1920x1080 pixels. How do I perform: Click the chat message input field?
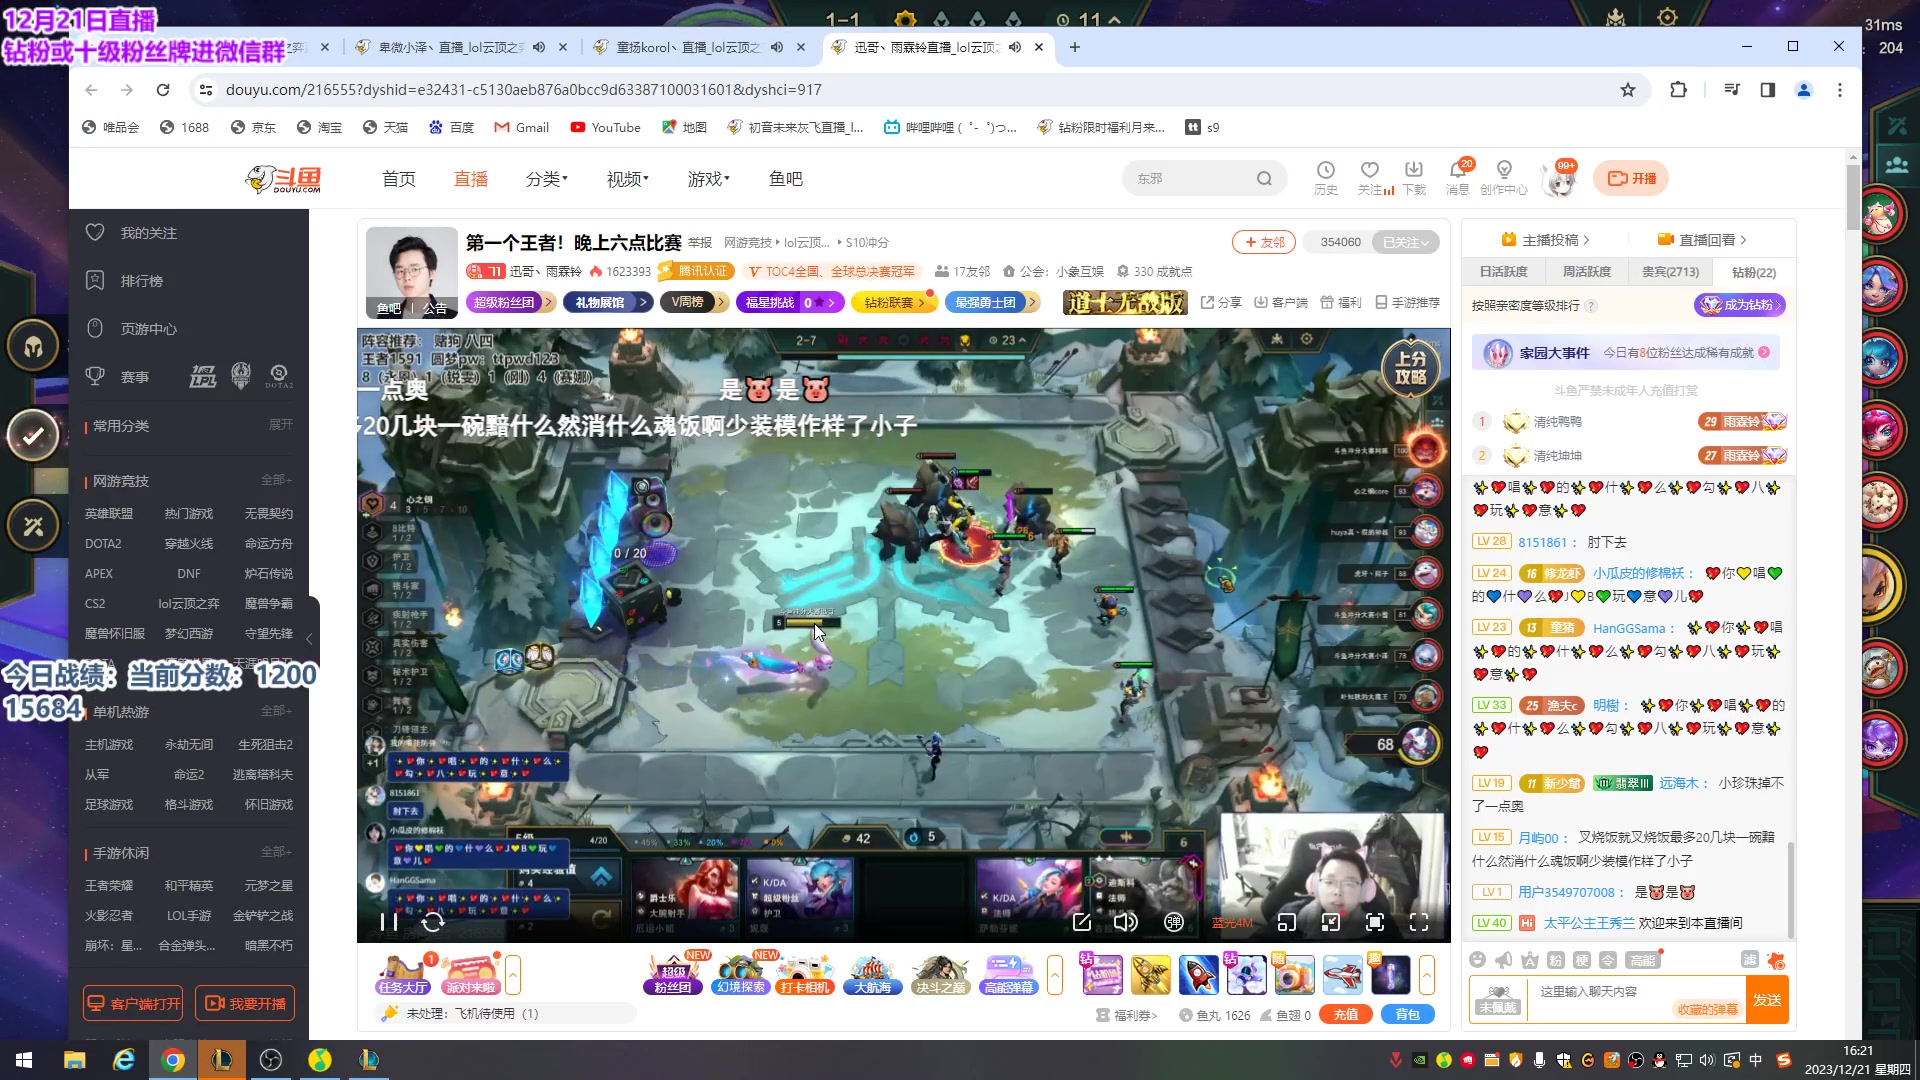click(1600, 992)
